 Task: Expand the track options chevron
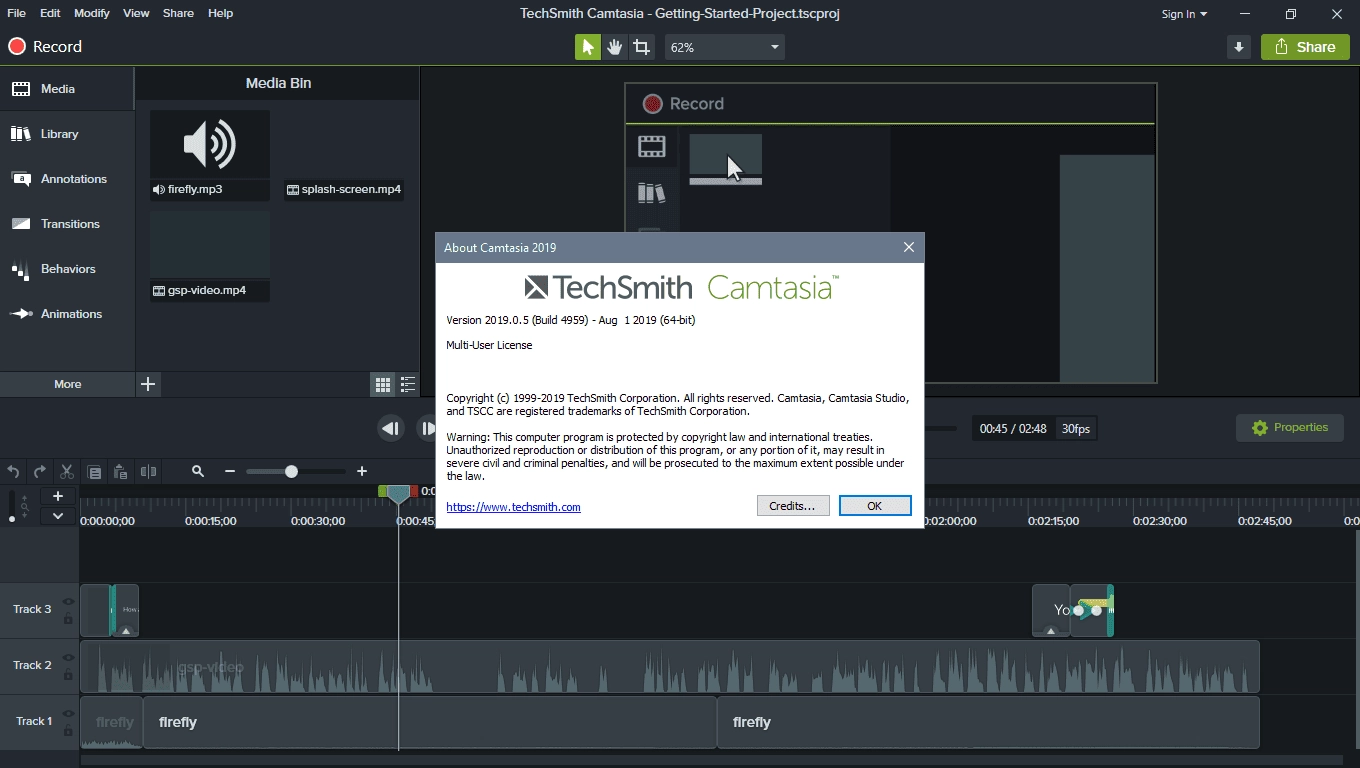58,516
